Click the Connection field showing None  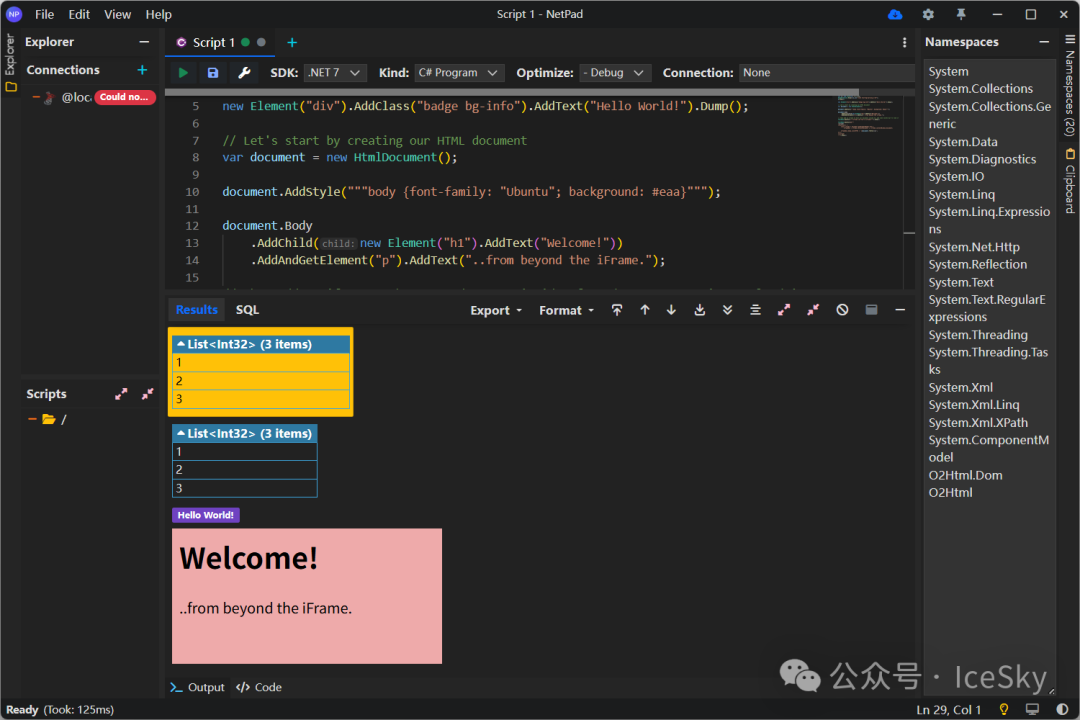tap(826, 73)
